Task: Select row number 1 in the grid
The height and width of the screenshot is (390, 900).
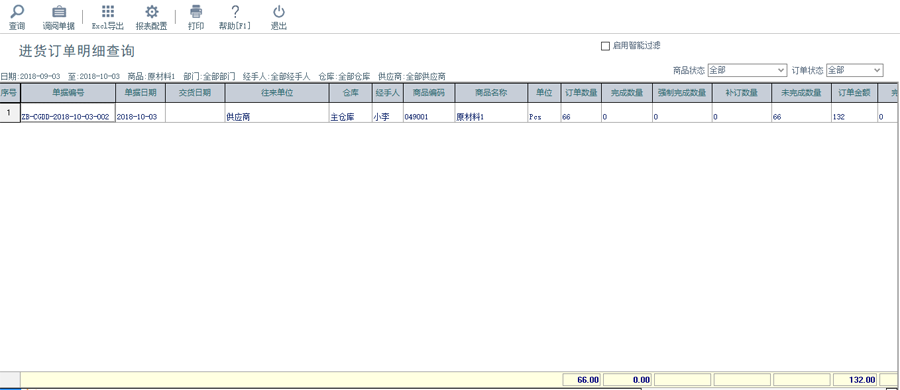Action: click(10, 113)
